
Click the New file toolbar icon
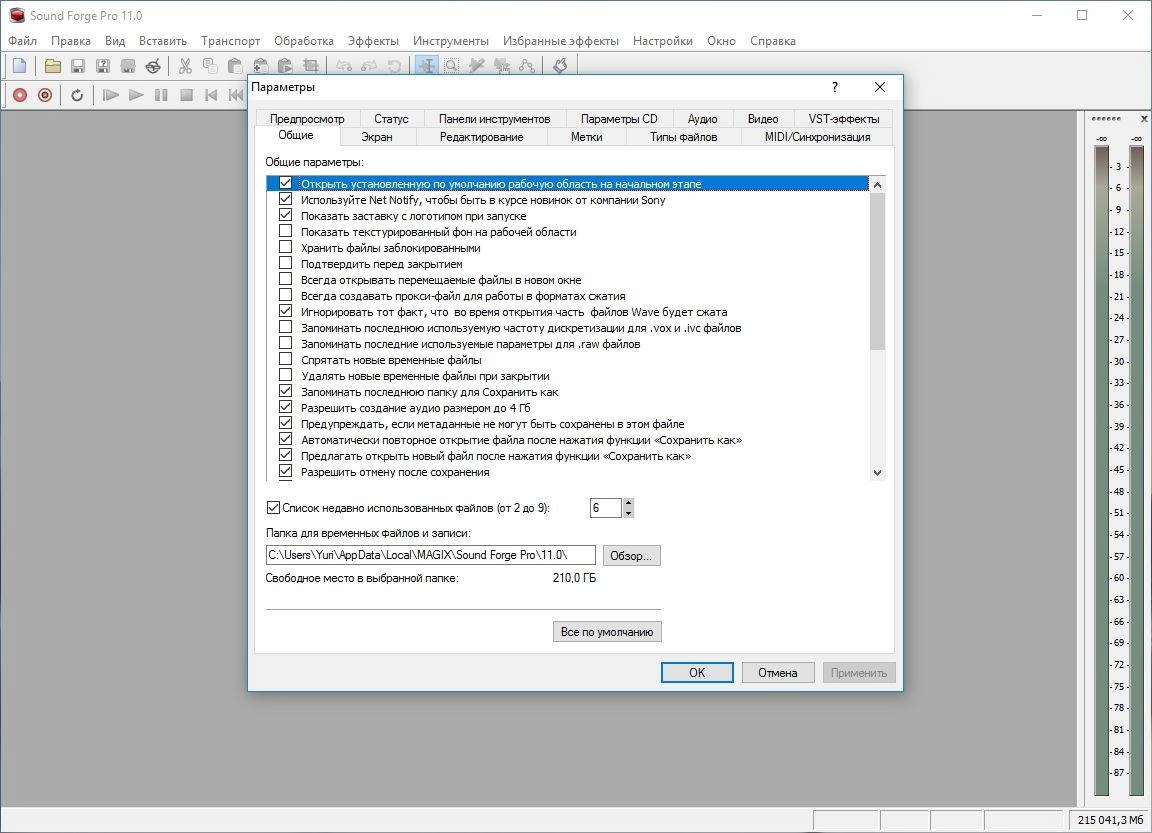coord(20,66)
